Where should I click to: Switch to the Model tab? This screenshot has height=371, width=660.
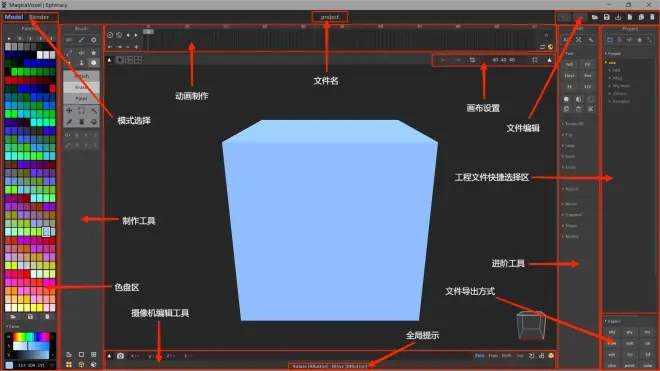click(x=13, y=17)
